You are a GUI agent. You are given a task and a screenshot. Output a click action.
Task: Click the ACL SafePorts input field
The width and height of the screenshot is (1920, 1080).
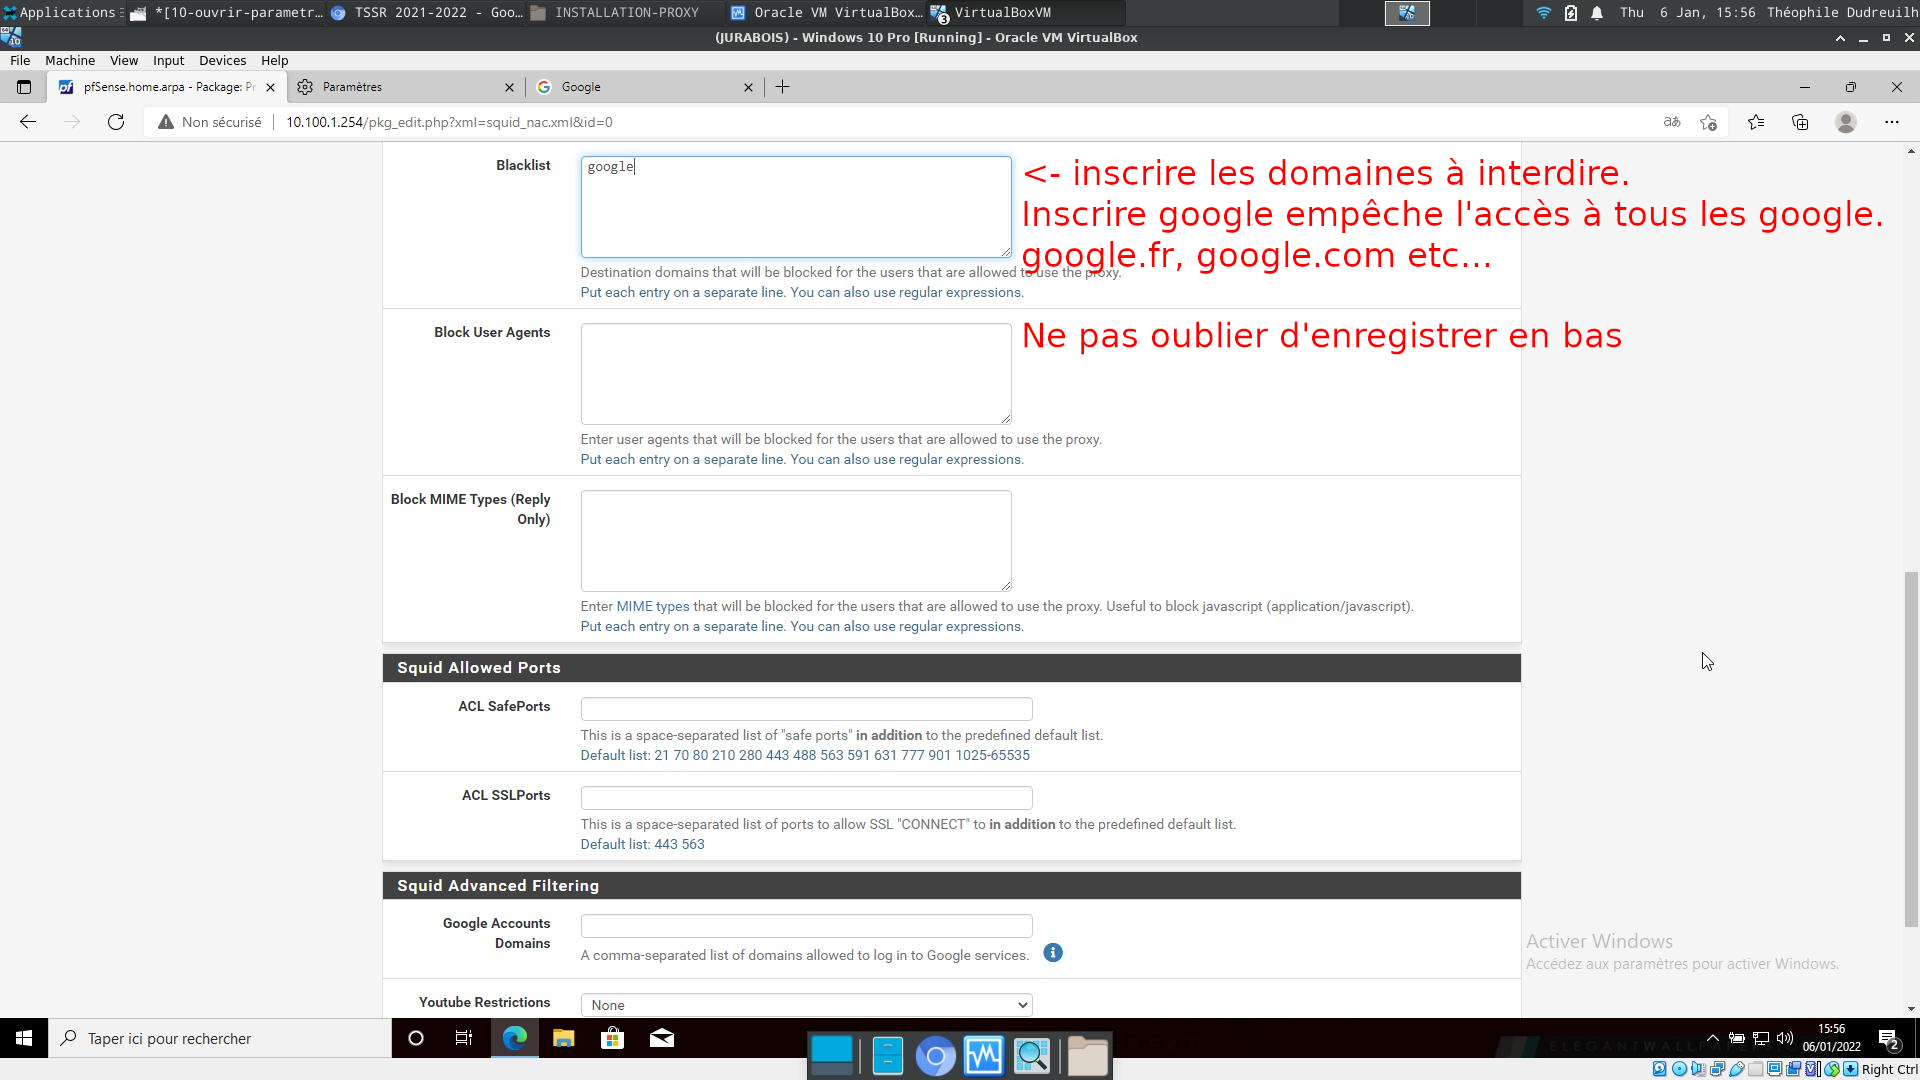806,709
